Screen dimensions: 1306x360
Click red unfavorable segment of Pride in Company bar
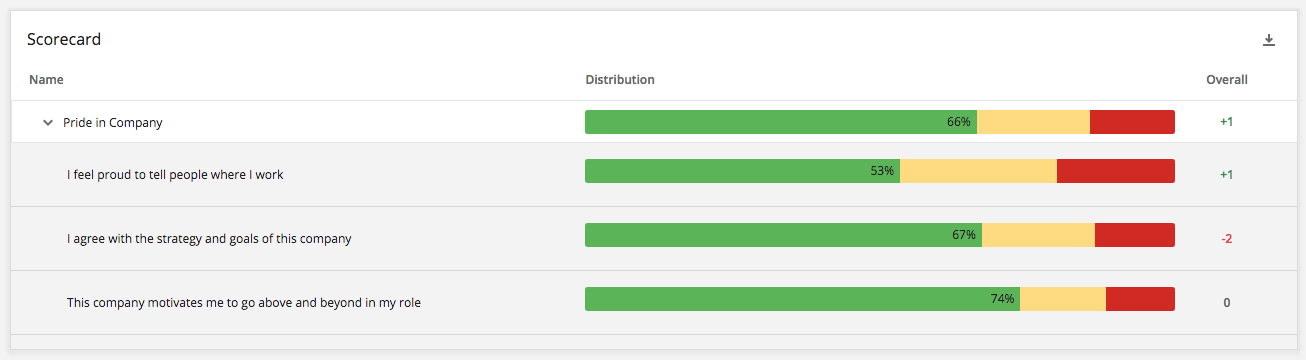pos(1132,122)
